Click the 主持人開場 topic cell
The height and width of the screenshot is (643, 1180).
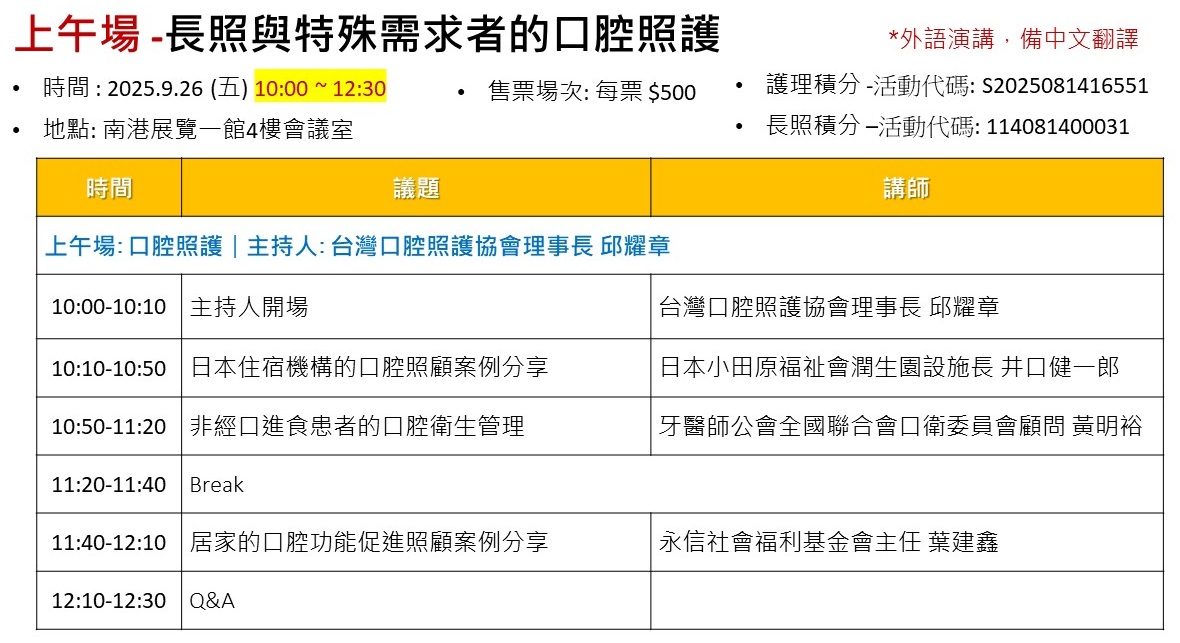coord(249,307)
